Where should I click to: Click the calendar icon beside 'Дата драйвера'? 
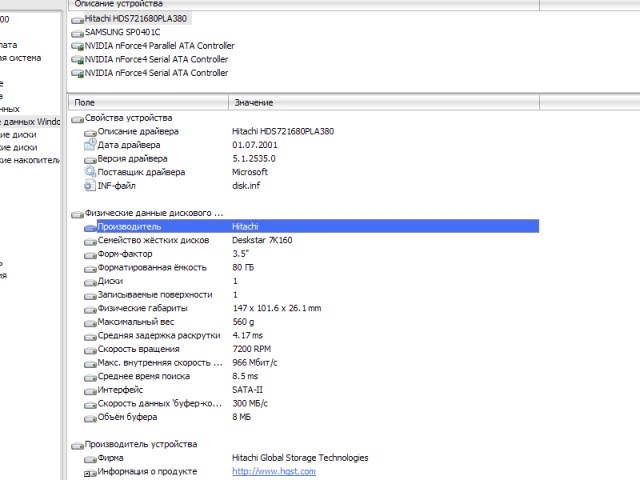tap(90, 145)
